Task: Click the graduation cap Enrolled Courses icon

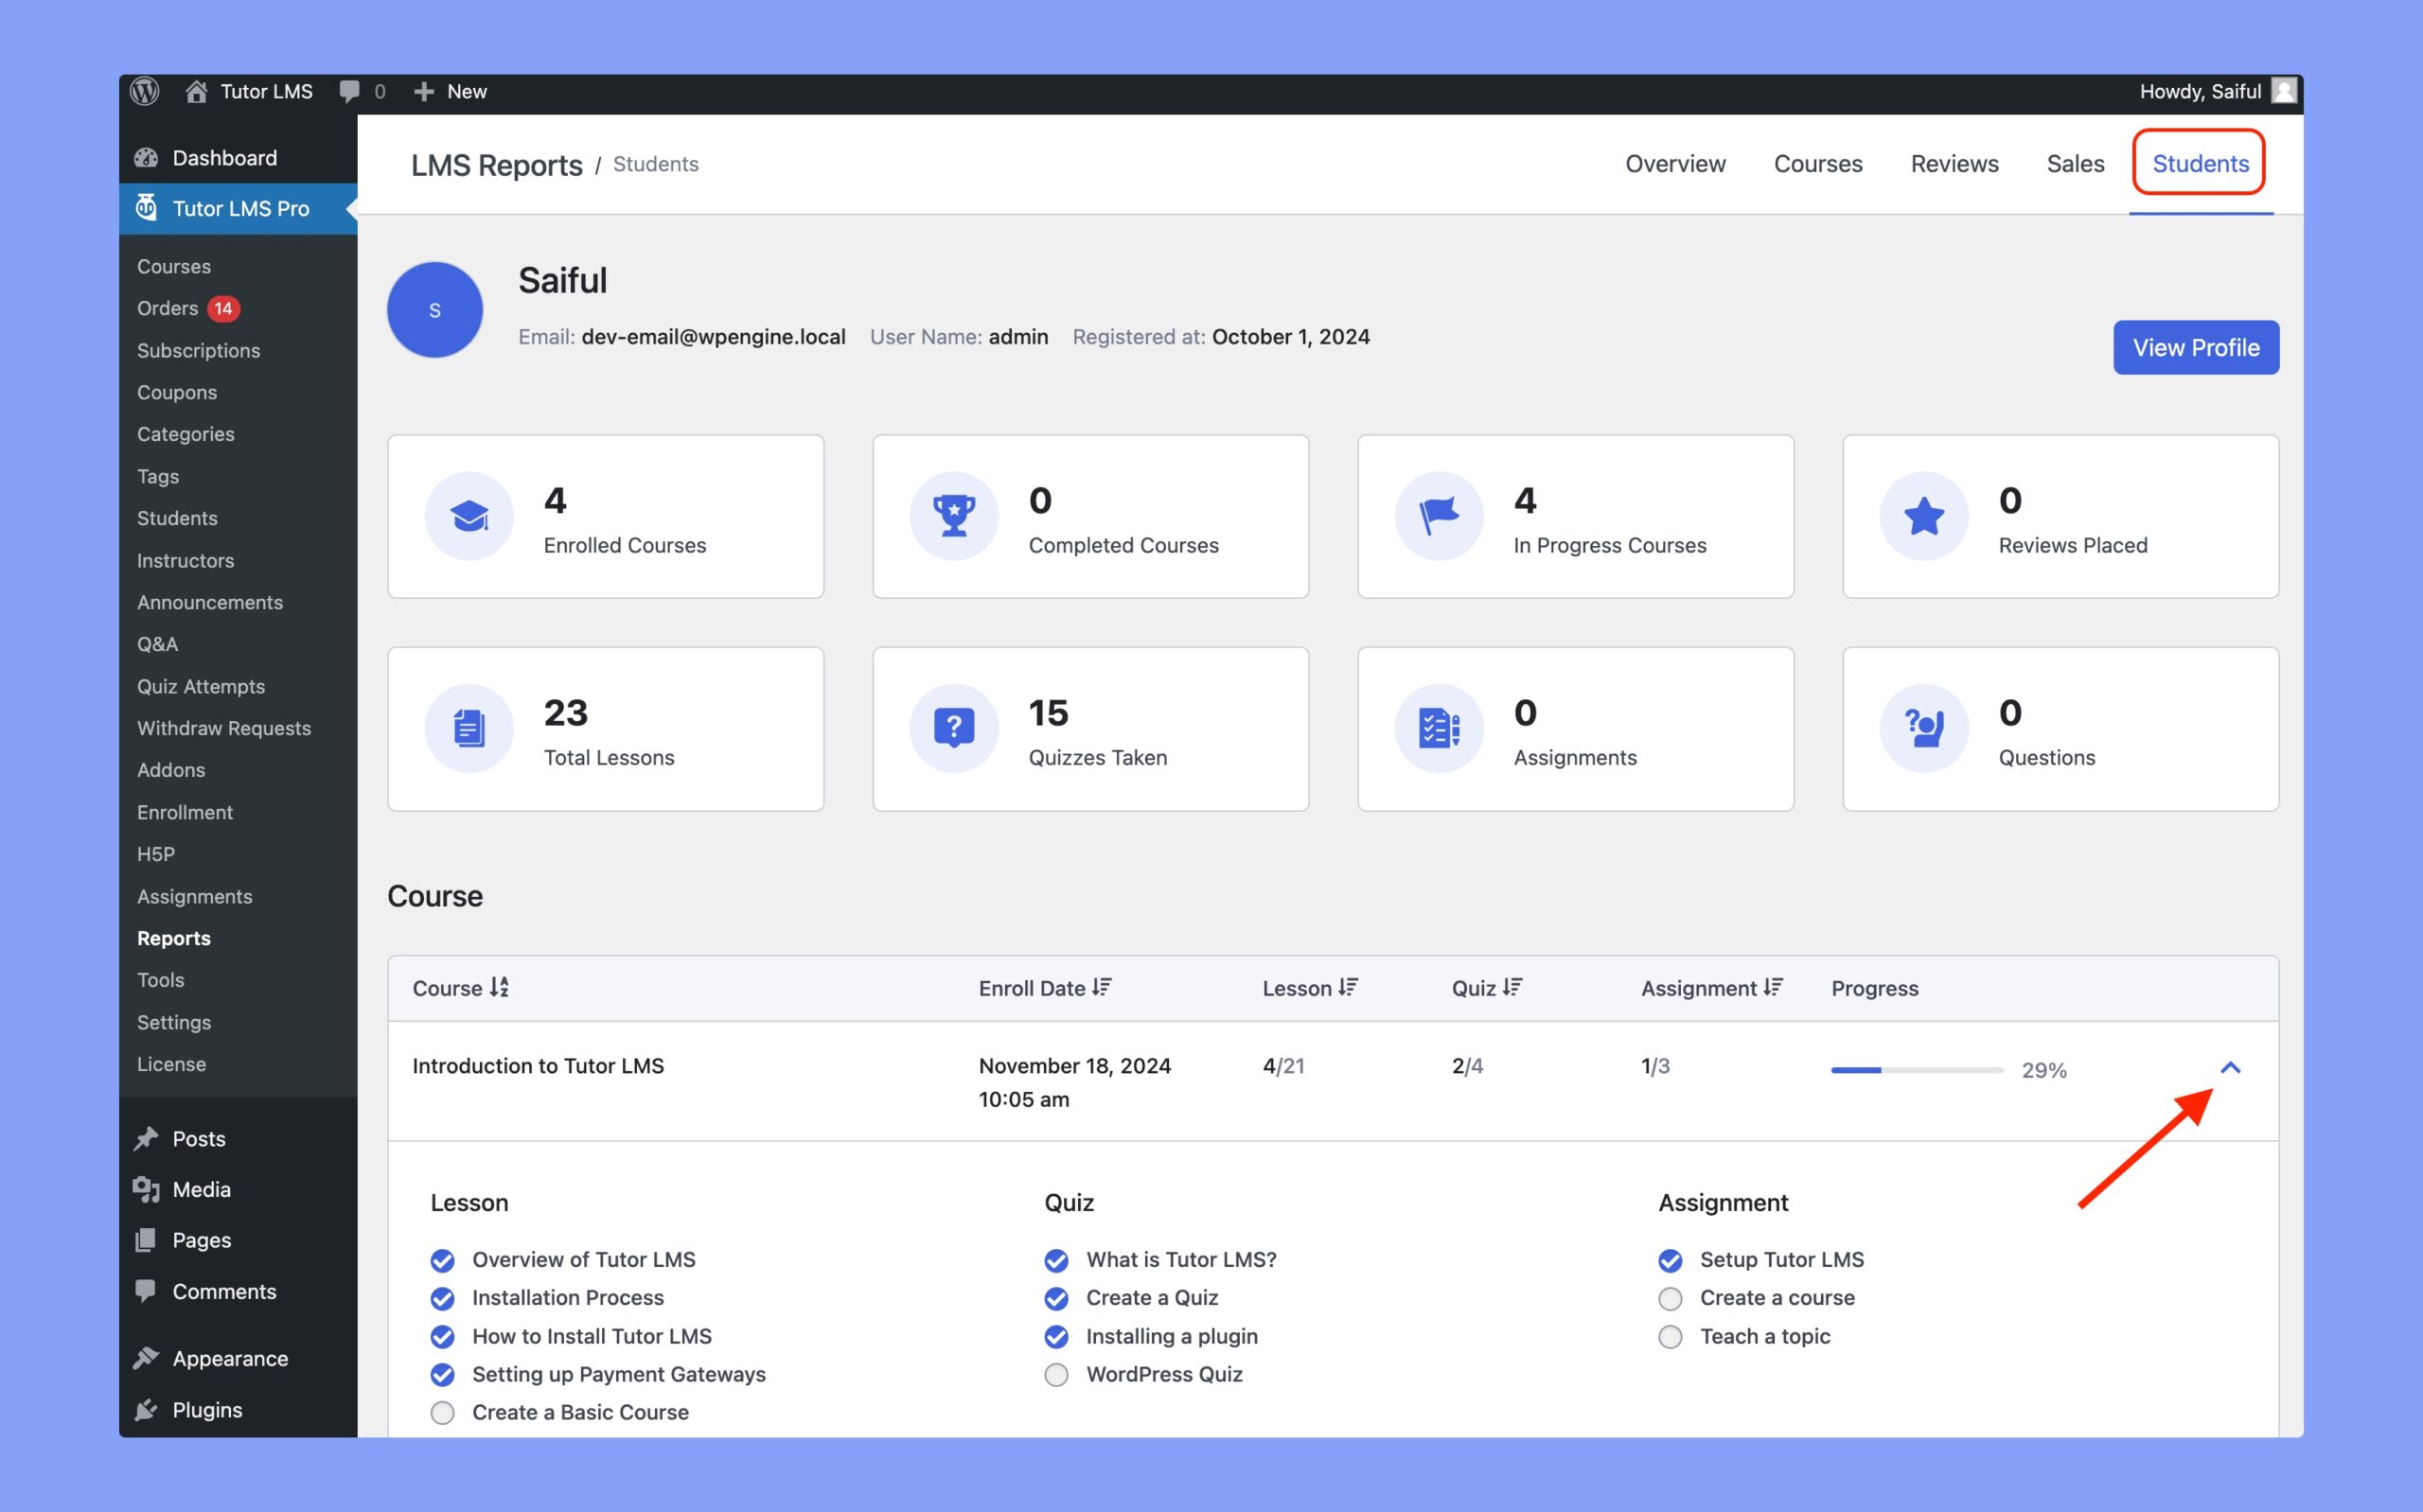Action: 469,516
